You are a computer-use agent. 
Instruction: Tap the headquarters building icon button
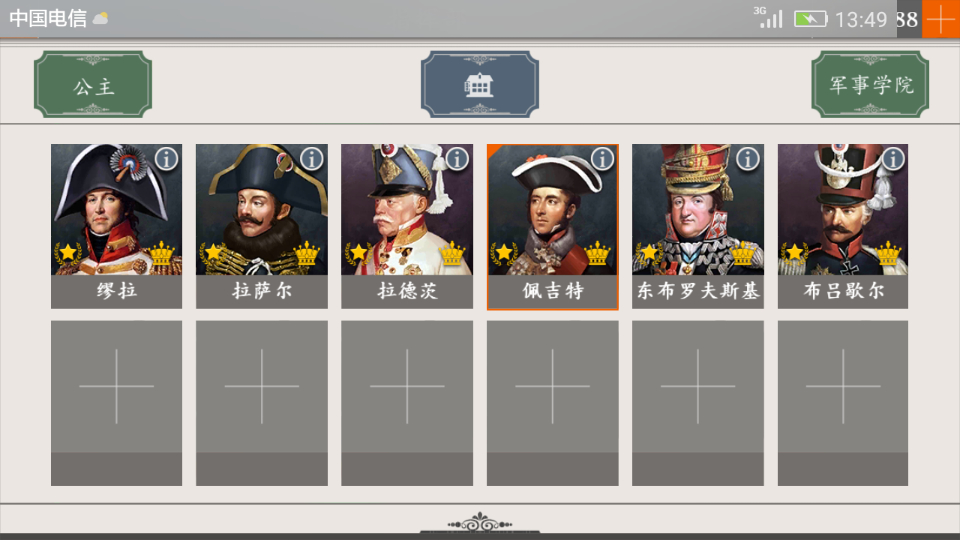click(479, 84)
